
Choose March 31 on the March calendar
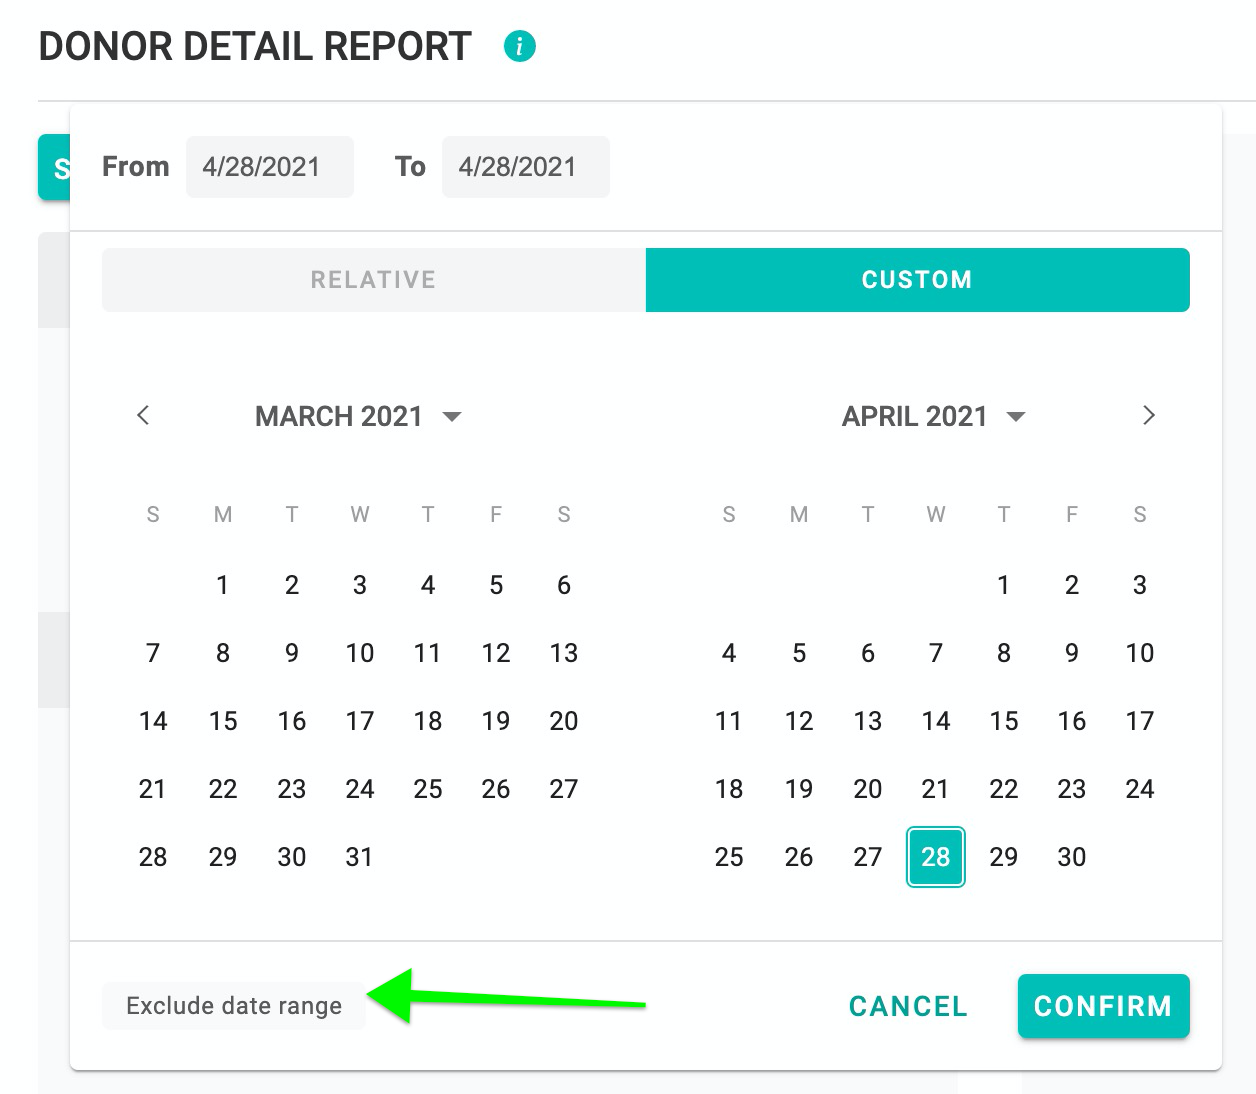(359, 856)
